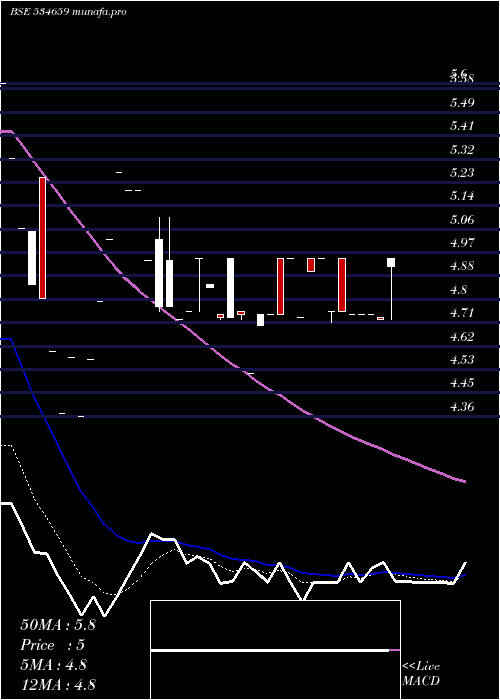Click the 5.23 price axis label
The image size is (500, 700).
(462, 173)
